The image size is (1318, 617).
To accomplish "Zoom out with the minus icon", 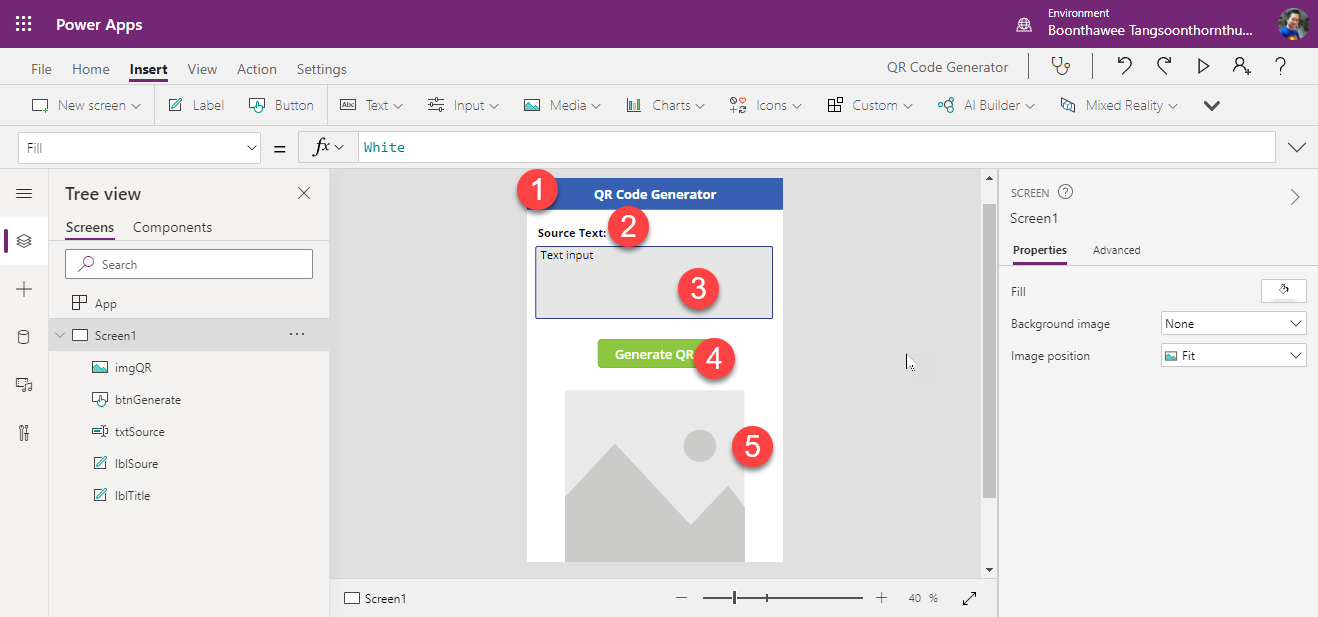I will click(681, 598).
